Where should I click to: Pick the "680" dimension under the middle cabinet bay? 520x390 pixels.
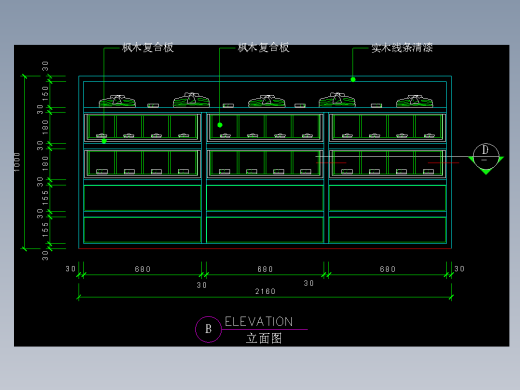(265, 269)
